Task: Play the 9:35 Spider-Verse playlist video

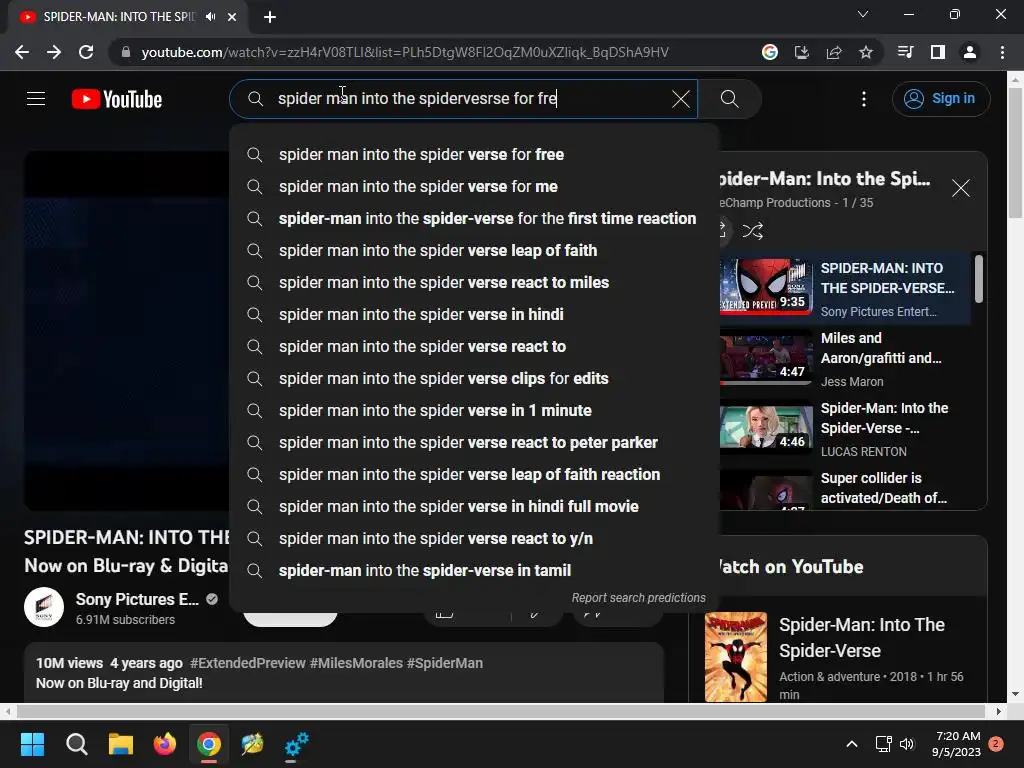Action: click(x=765, y=287)
